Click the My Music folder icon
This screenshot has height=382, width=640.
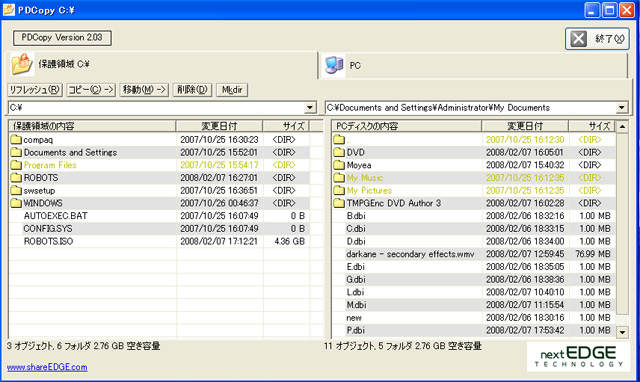(339, 178)
